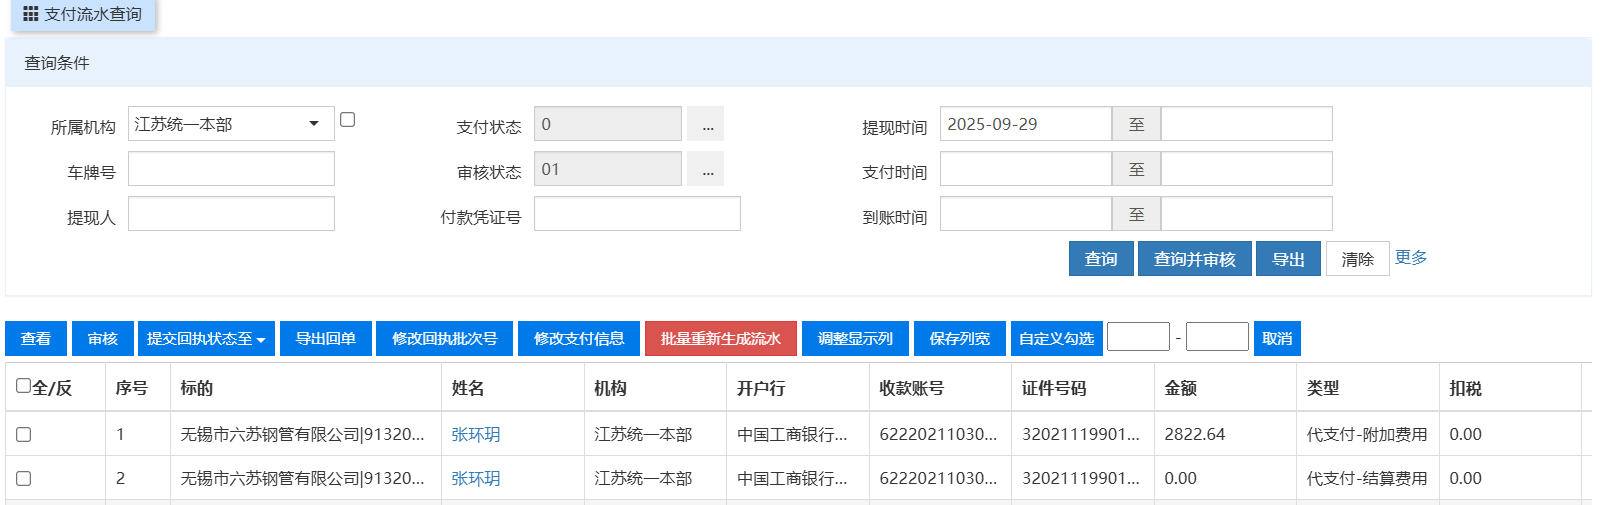Image resolution: width=1609 pixels, height=505 pixels.
Task: Click the 导出回单 toolbar button
Action: [x=326, y=339]
